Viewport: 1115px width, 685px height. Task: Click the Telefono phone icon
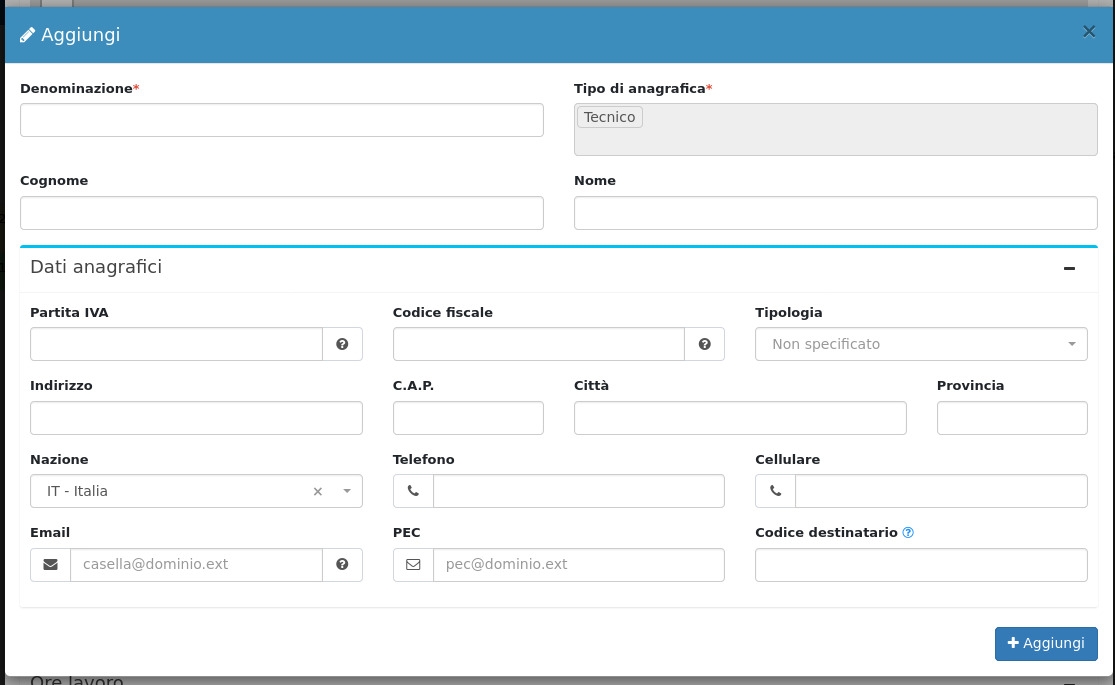tap(413, 491)
